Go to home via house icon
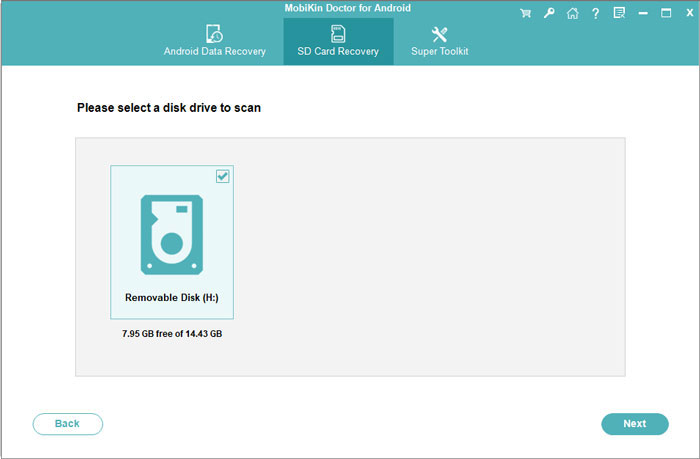Image resolution: width=700 pixels, height=459 pixels. [x=572, y=13]
